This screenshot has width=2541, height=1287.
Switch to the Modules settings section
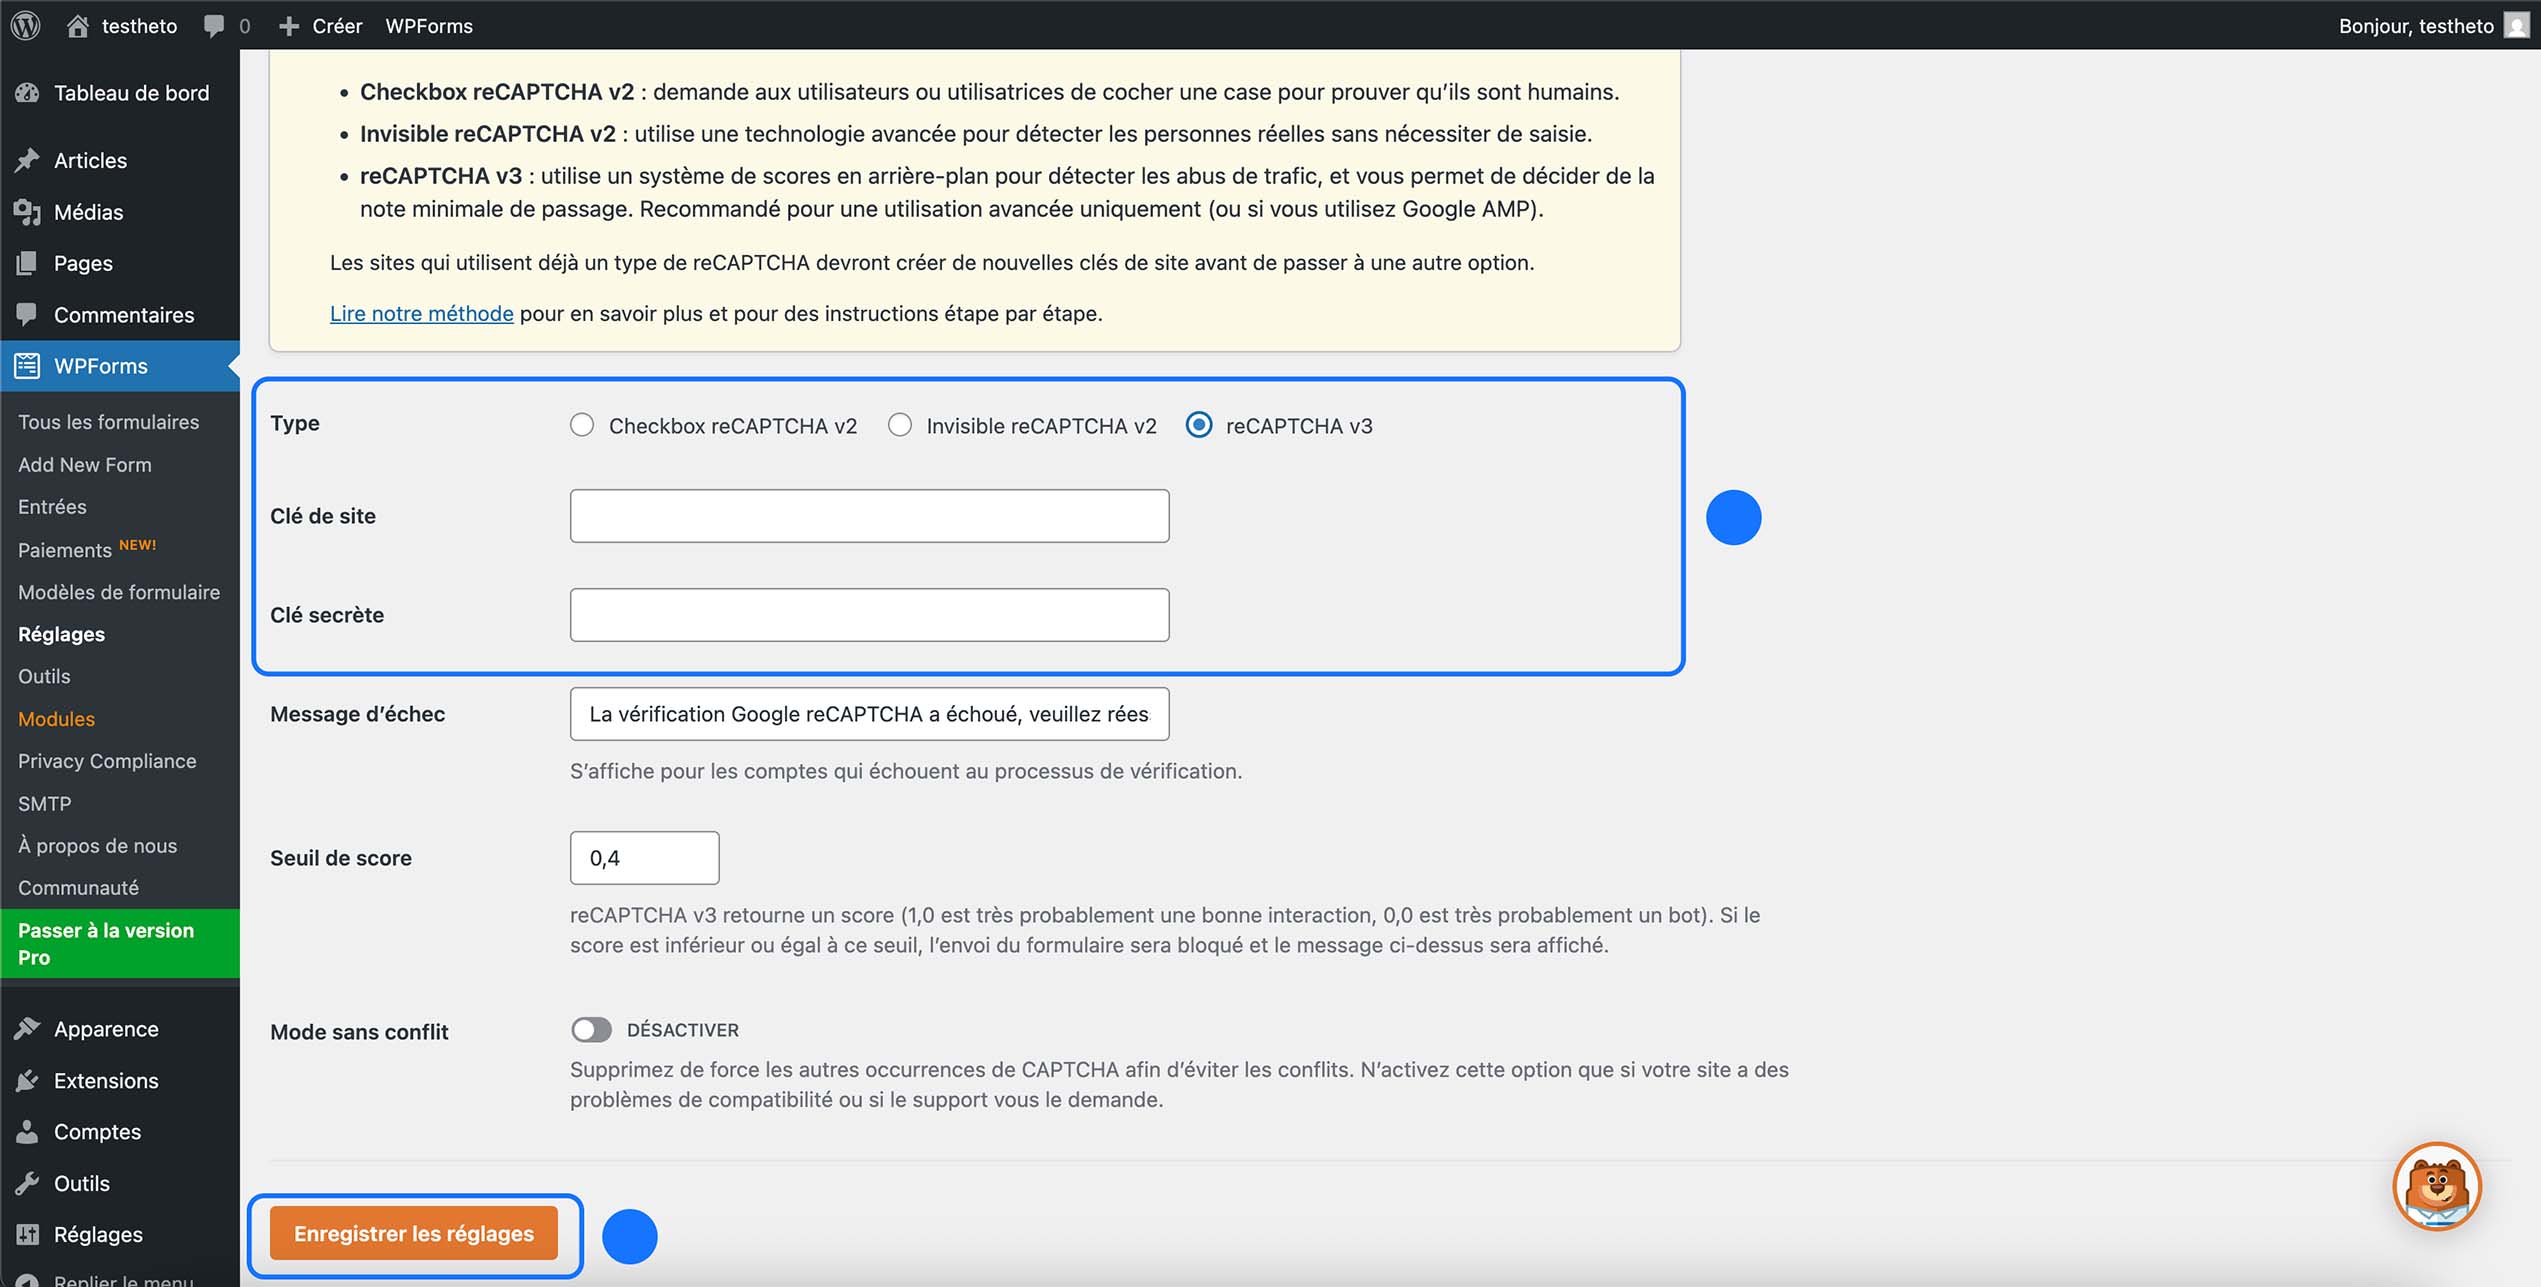(x=56, y=718)
